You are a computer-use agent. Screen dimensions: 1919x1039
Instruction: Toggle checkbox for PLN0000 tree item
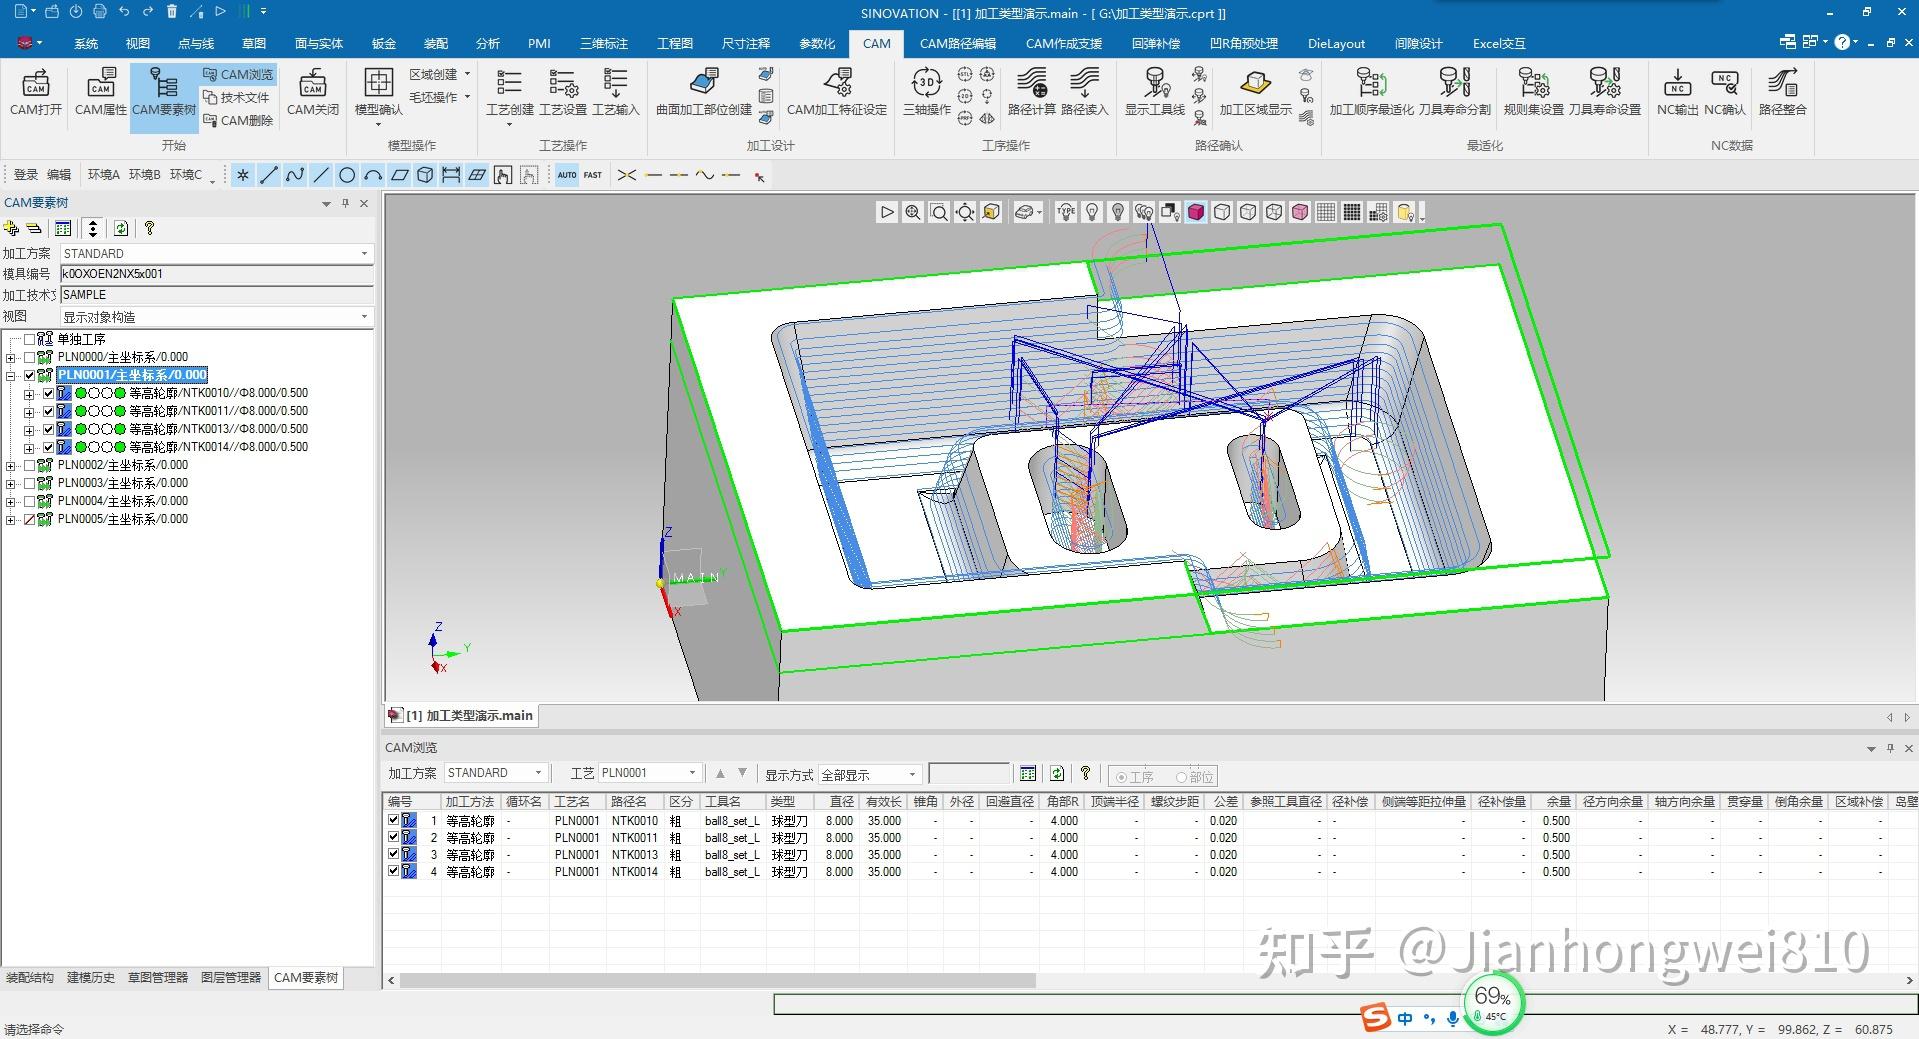click(x=29, y=357)
